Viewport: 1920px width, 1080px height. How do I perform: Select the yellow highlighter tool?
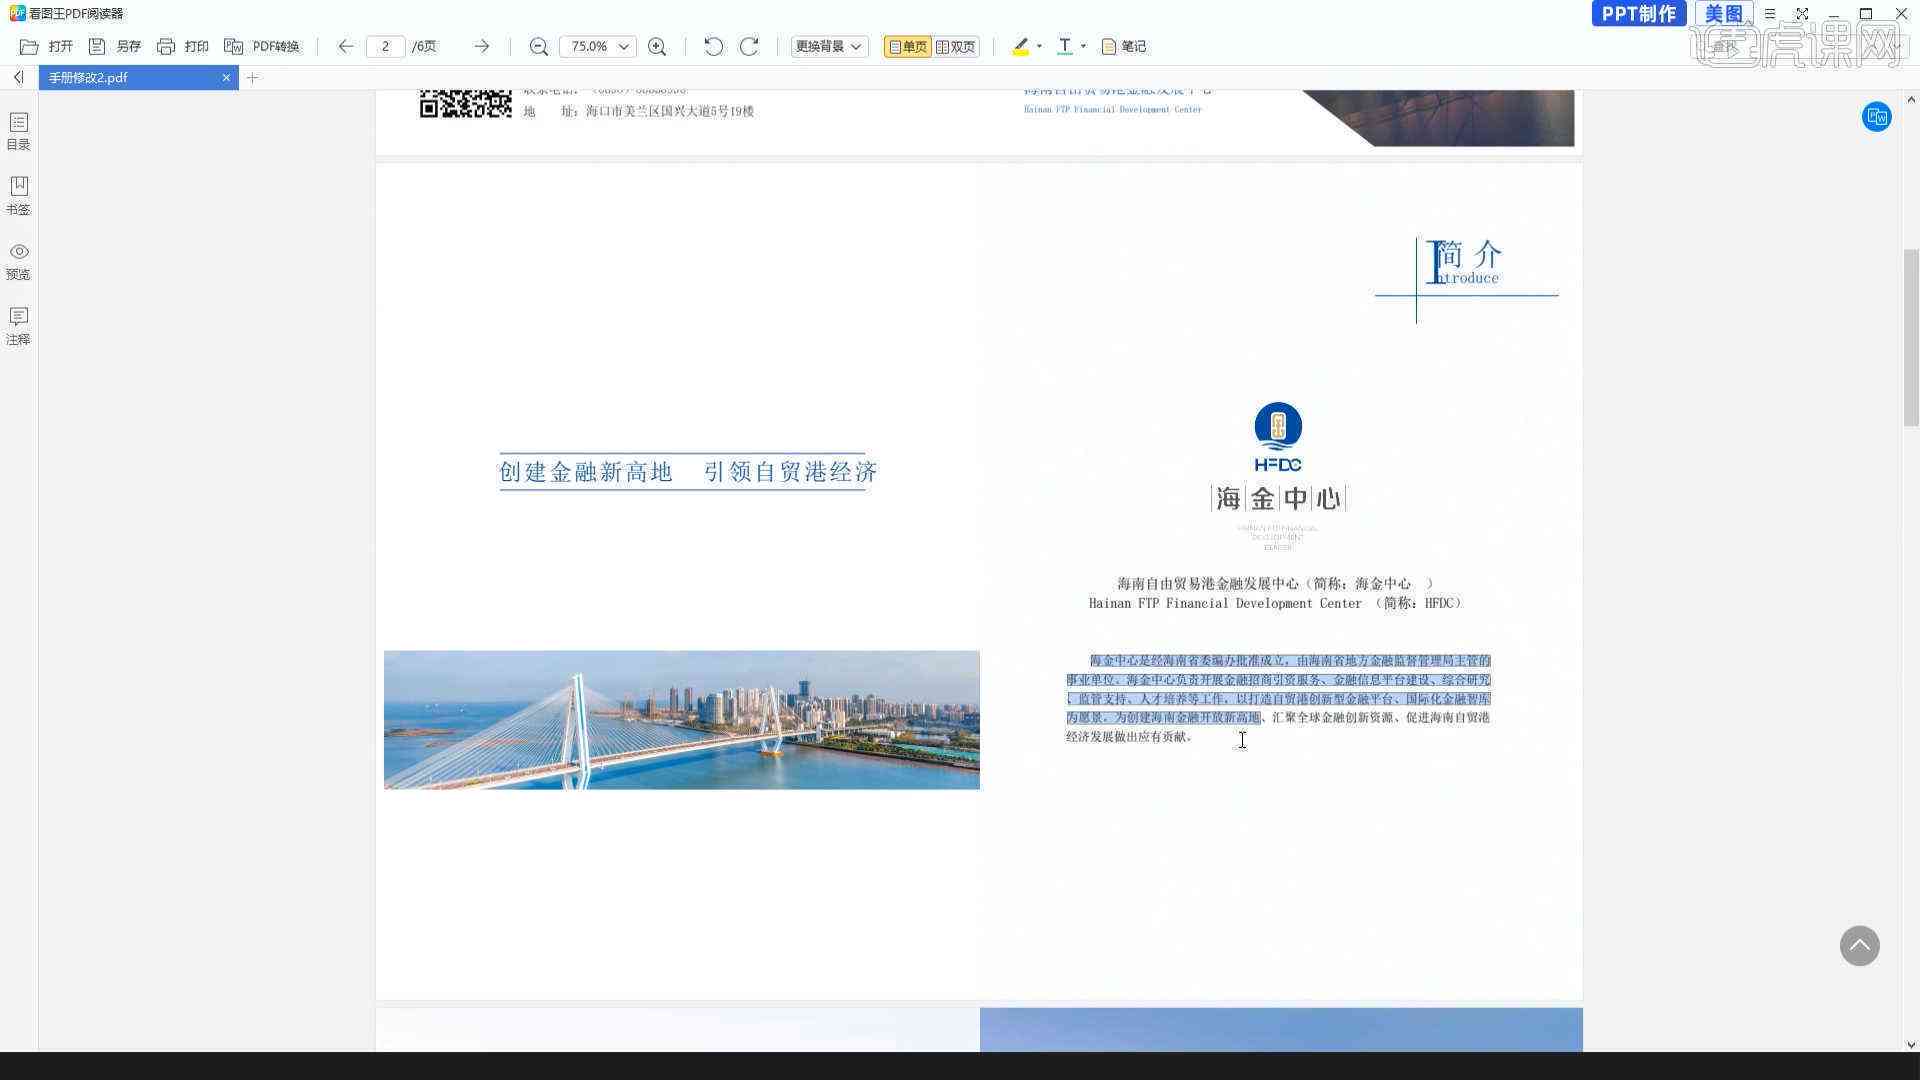pos(1020,46)
